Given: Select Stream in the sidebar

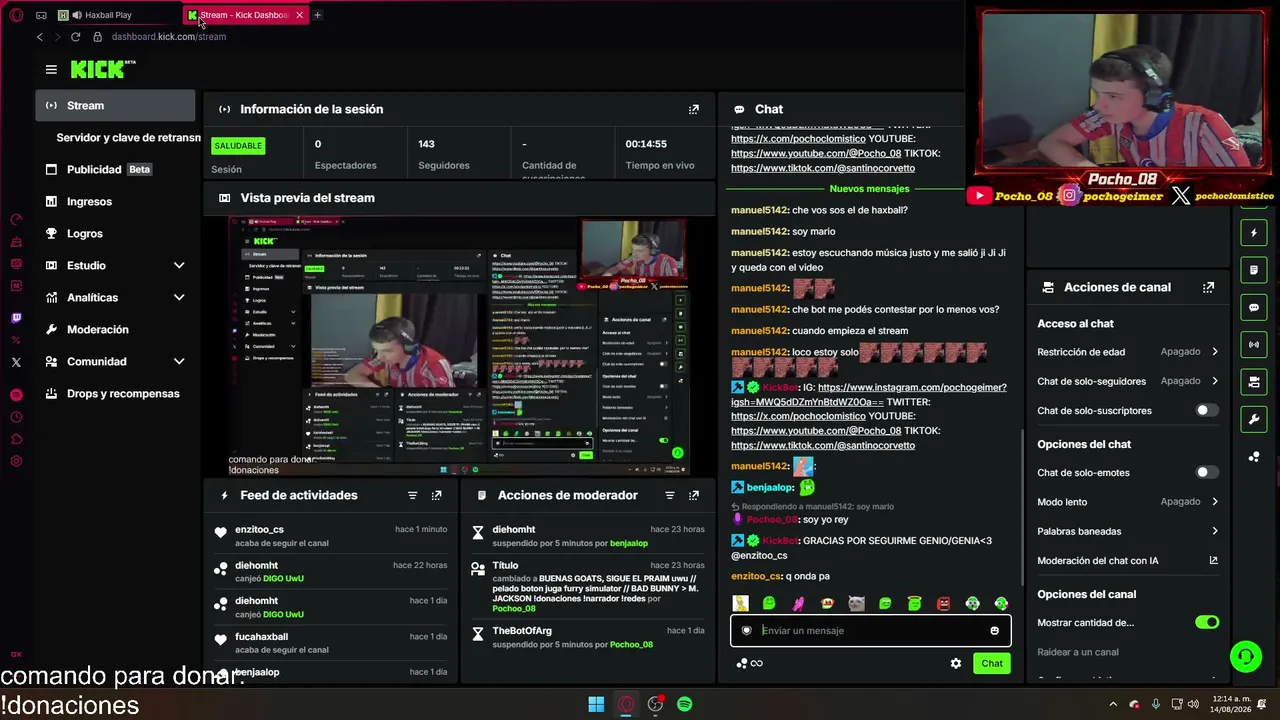Looking at the screenshot, I should (x=115, y=105).
